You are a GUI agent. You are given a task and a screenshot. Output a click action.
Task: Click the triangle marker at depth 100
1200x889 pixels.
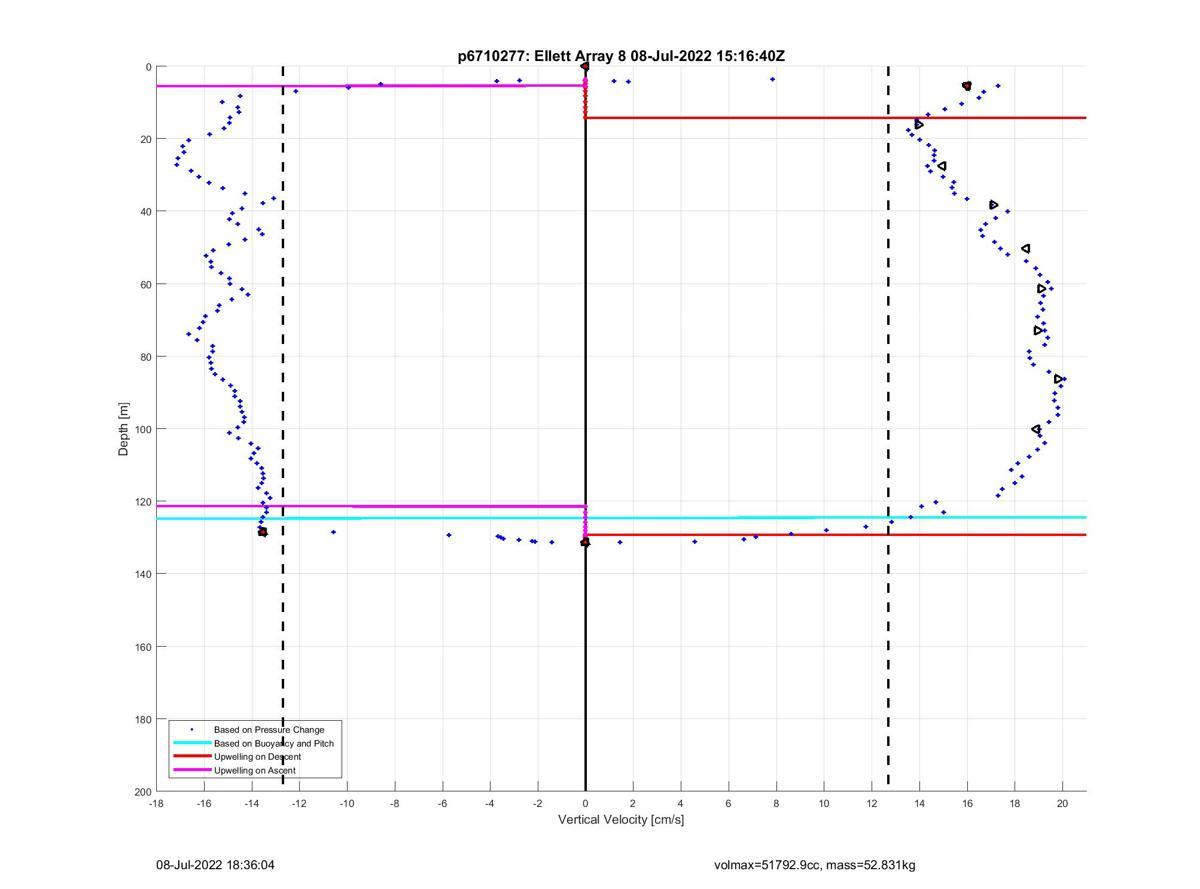tap(1036, 430)
